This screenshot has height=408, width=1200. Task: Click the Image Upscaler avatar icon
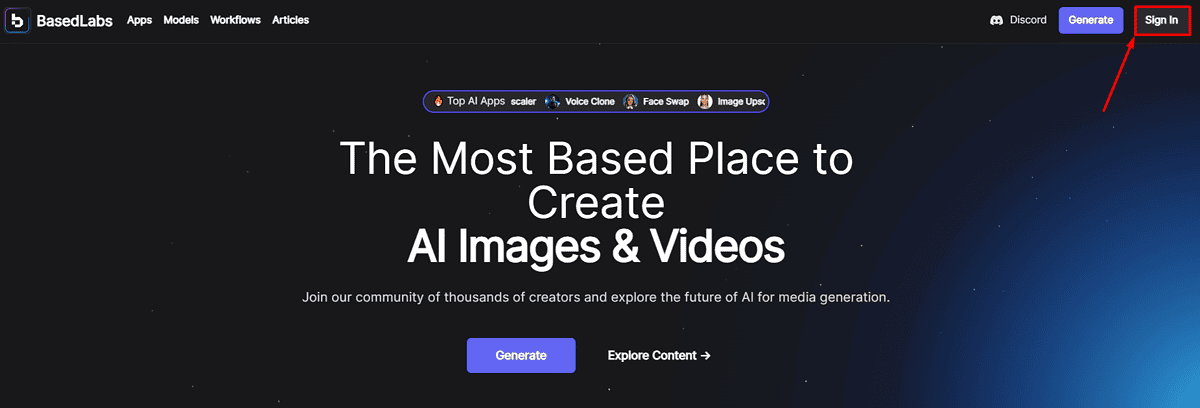[x=705, y=101]
